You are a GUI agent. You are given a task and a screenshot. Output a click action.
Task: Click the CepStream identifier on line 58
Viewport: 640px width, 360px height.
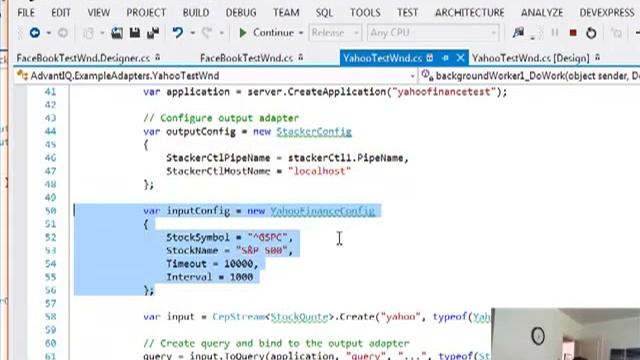click(x=238, y=317)
